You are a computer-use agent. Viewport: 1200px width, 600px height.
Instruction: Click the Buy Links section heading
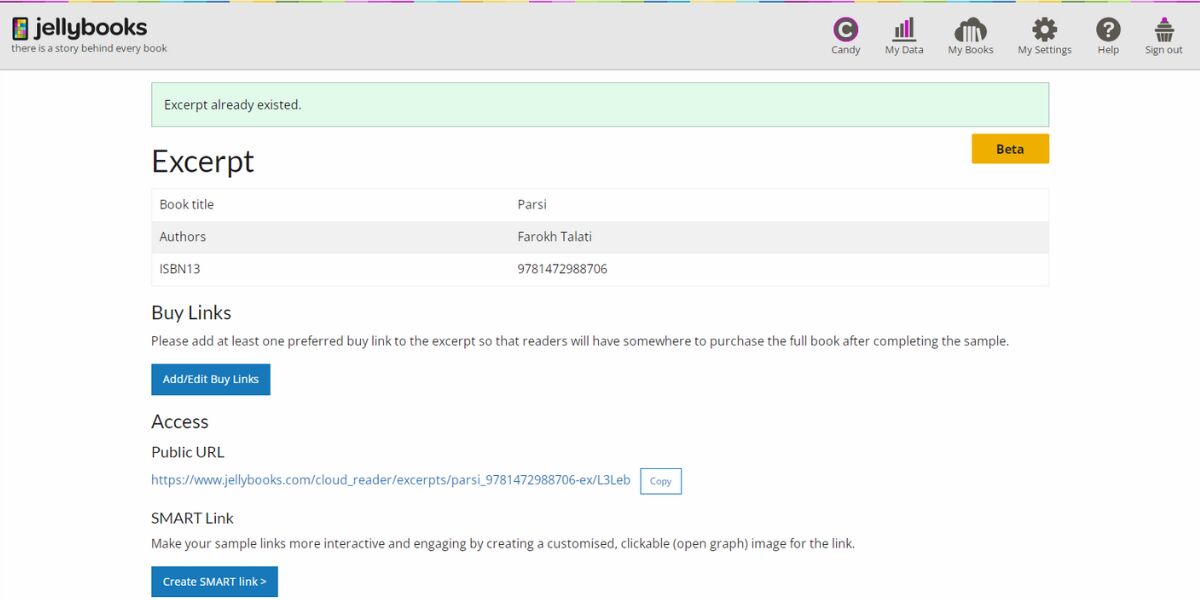191,313
